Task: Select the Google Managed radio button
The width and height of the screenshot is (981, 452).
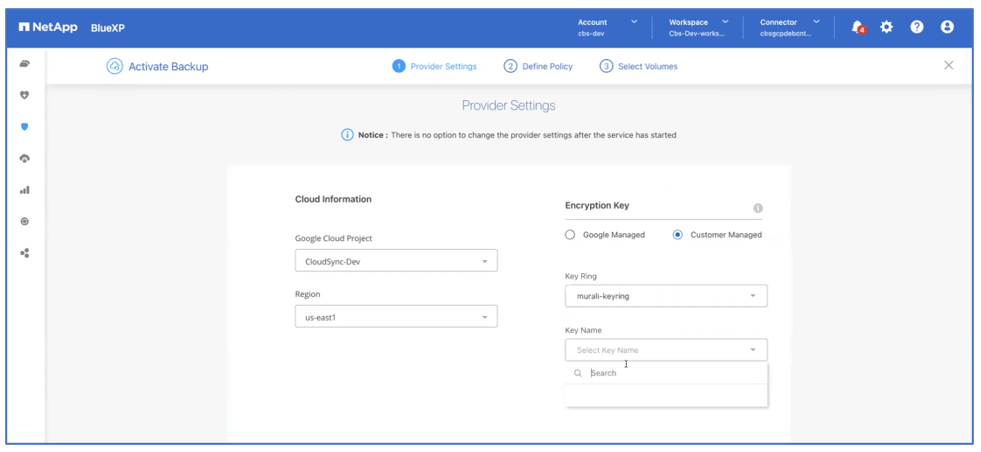Action: 570,235
